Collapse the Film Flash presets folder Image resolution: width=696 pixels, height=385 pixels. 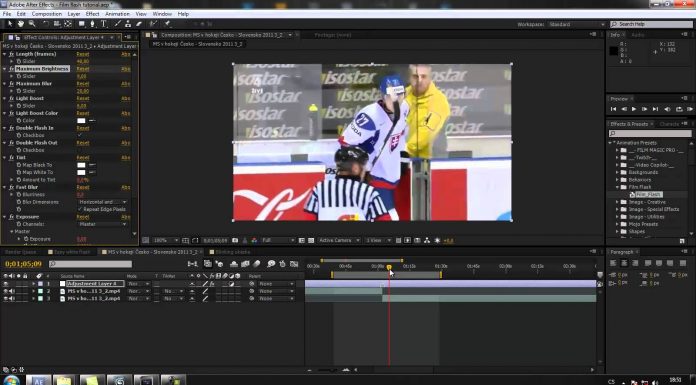click(x=617, y=187)
